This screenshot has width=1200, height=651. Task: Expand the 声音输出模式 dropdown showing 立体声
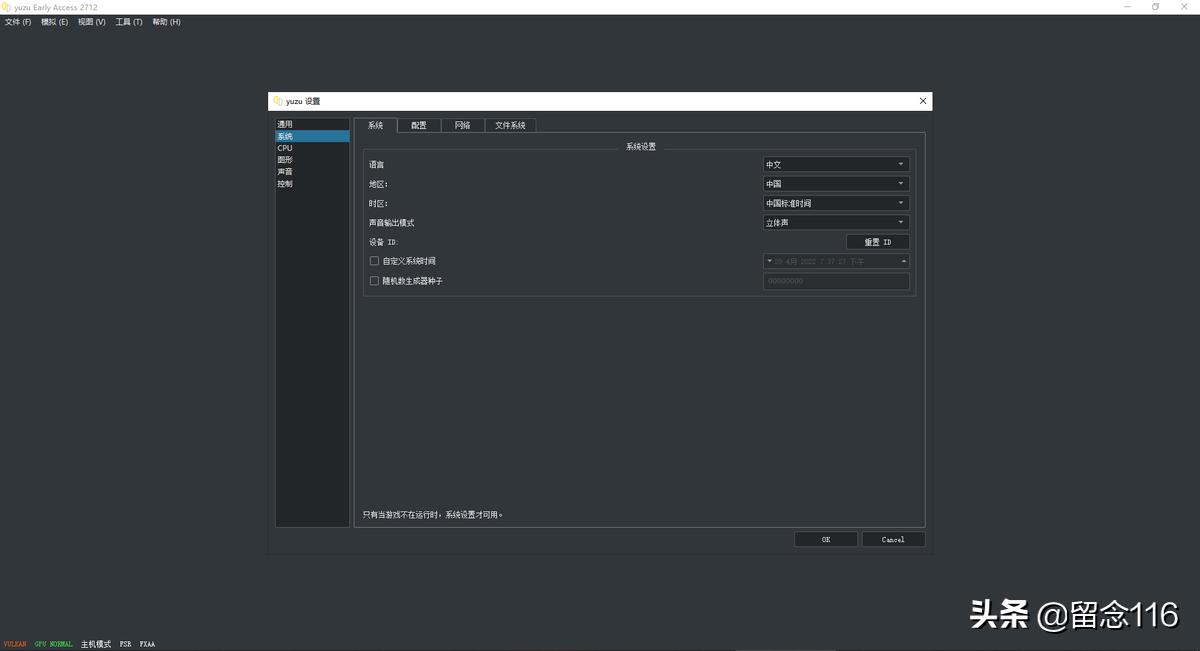tap(835, 223)
